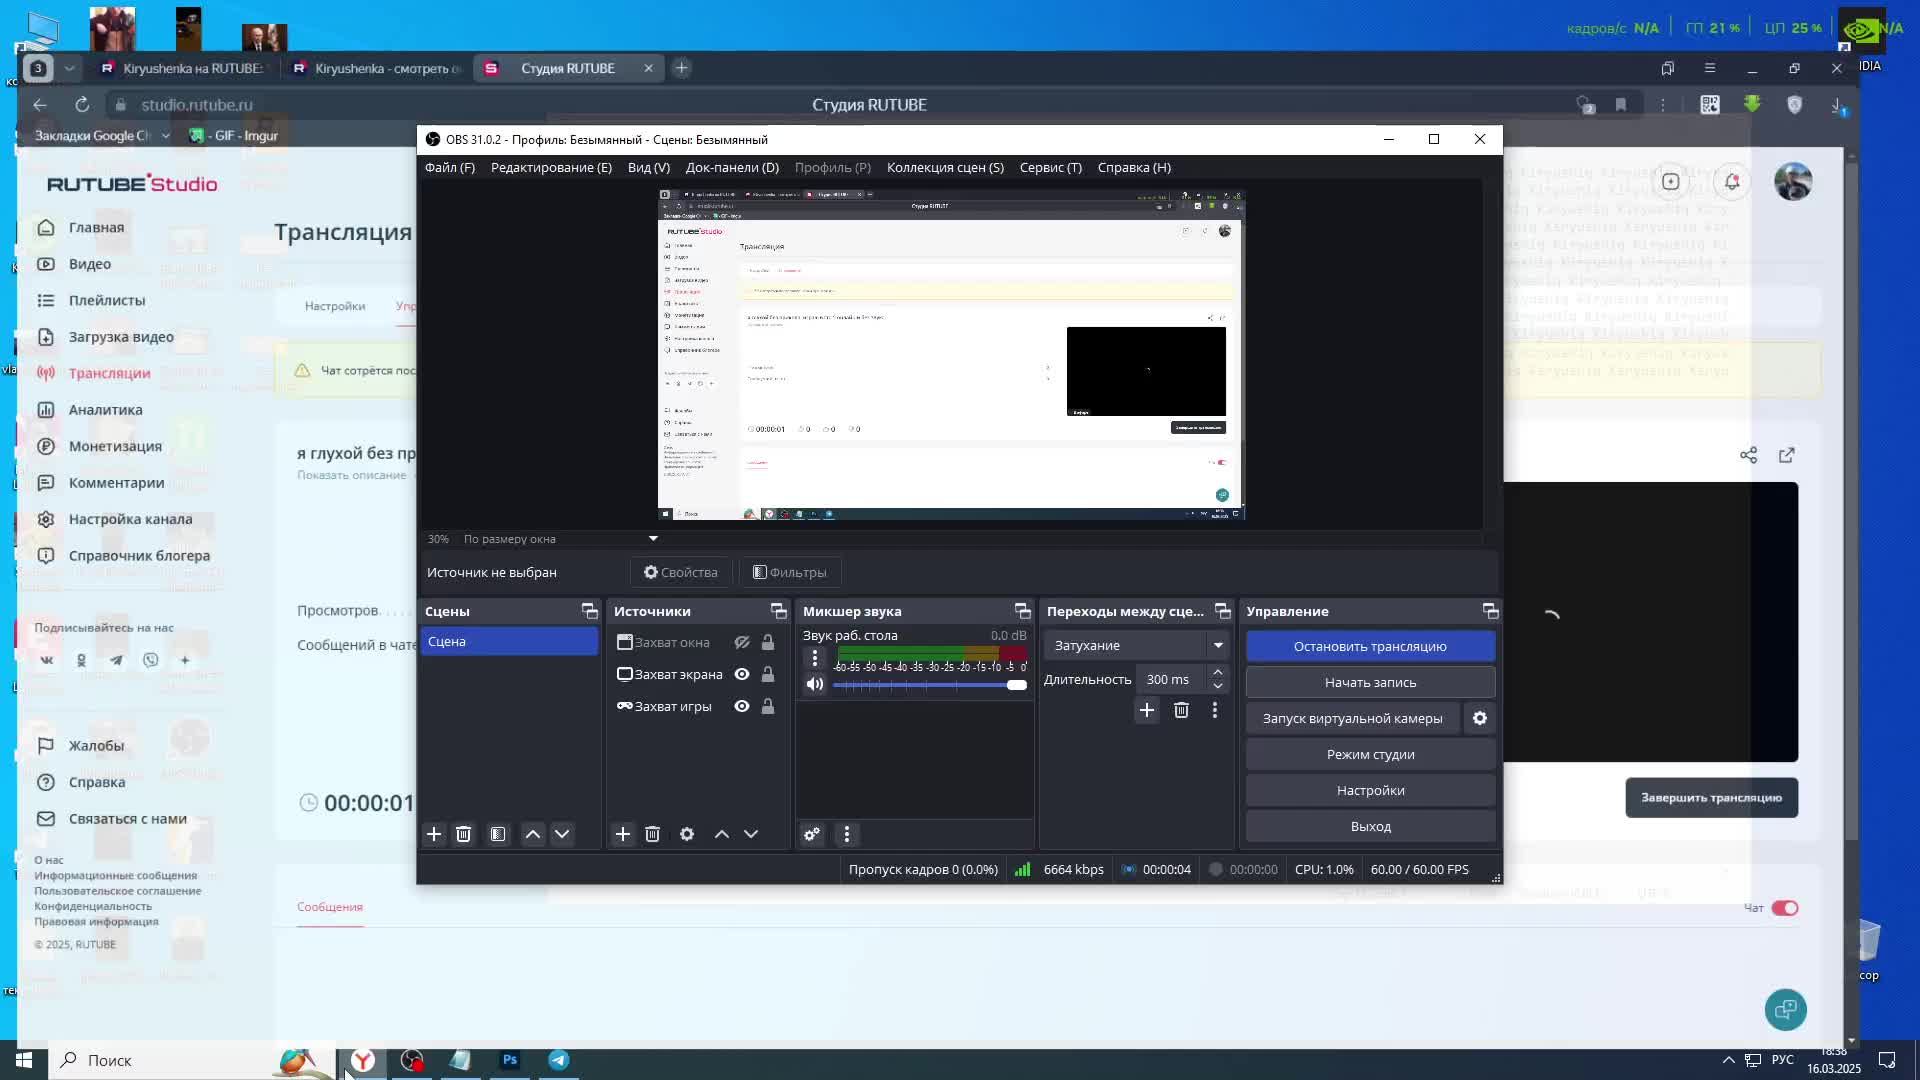Open scene filters icon in Scenes panel
Screen dimensions: 1920x1080
tap(498, 834)
